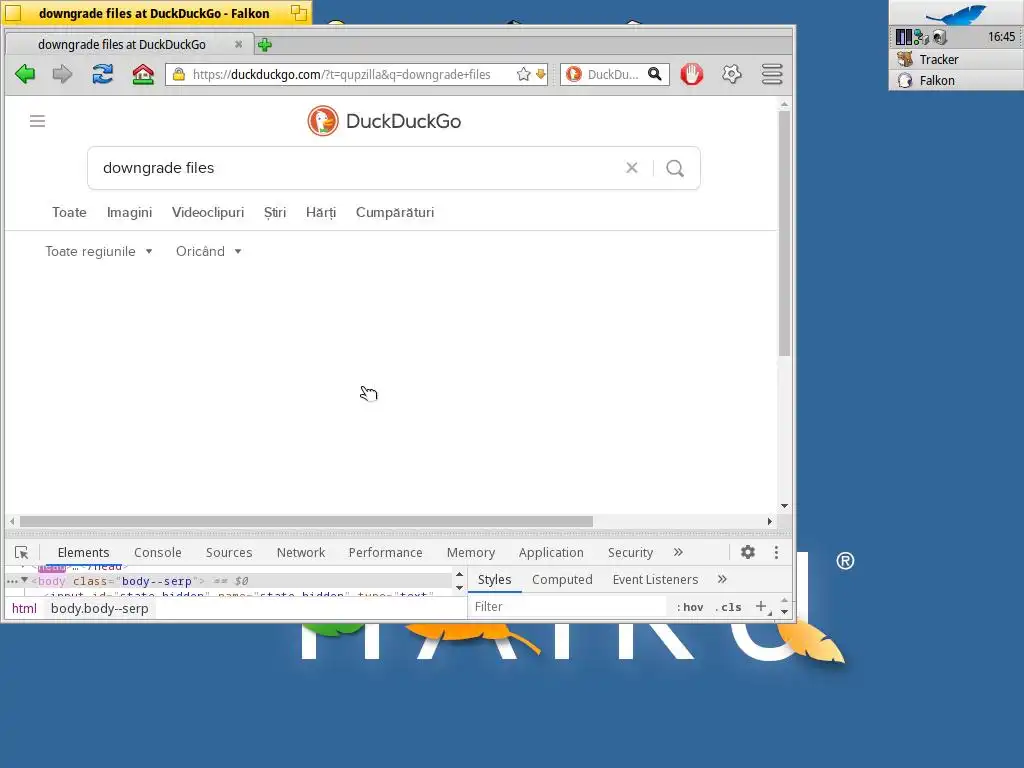The width and height of the screenshot is (1024, 768).
Task: Go forward with the gray forward arrow
Action: click(x=62, y=74)
